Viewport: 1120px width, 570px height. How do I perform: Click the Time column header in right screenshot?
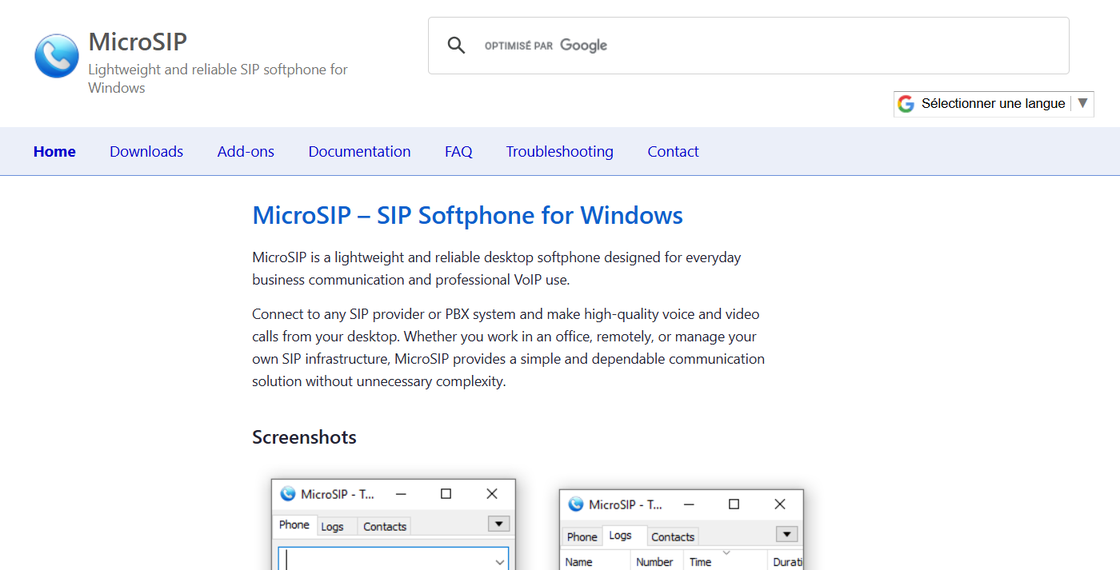725,561
